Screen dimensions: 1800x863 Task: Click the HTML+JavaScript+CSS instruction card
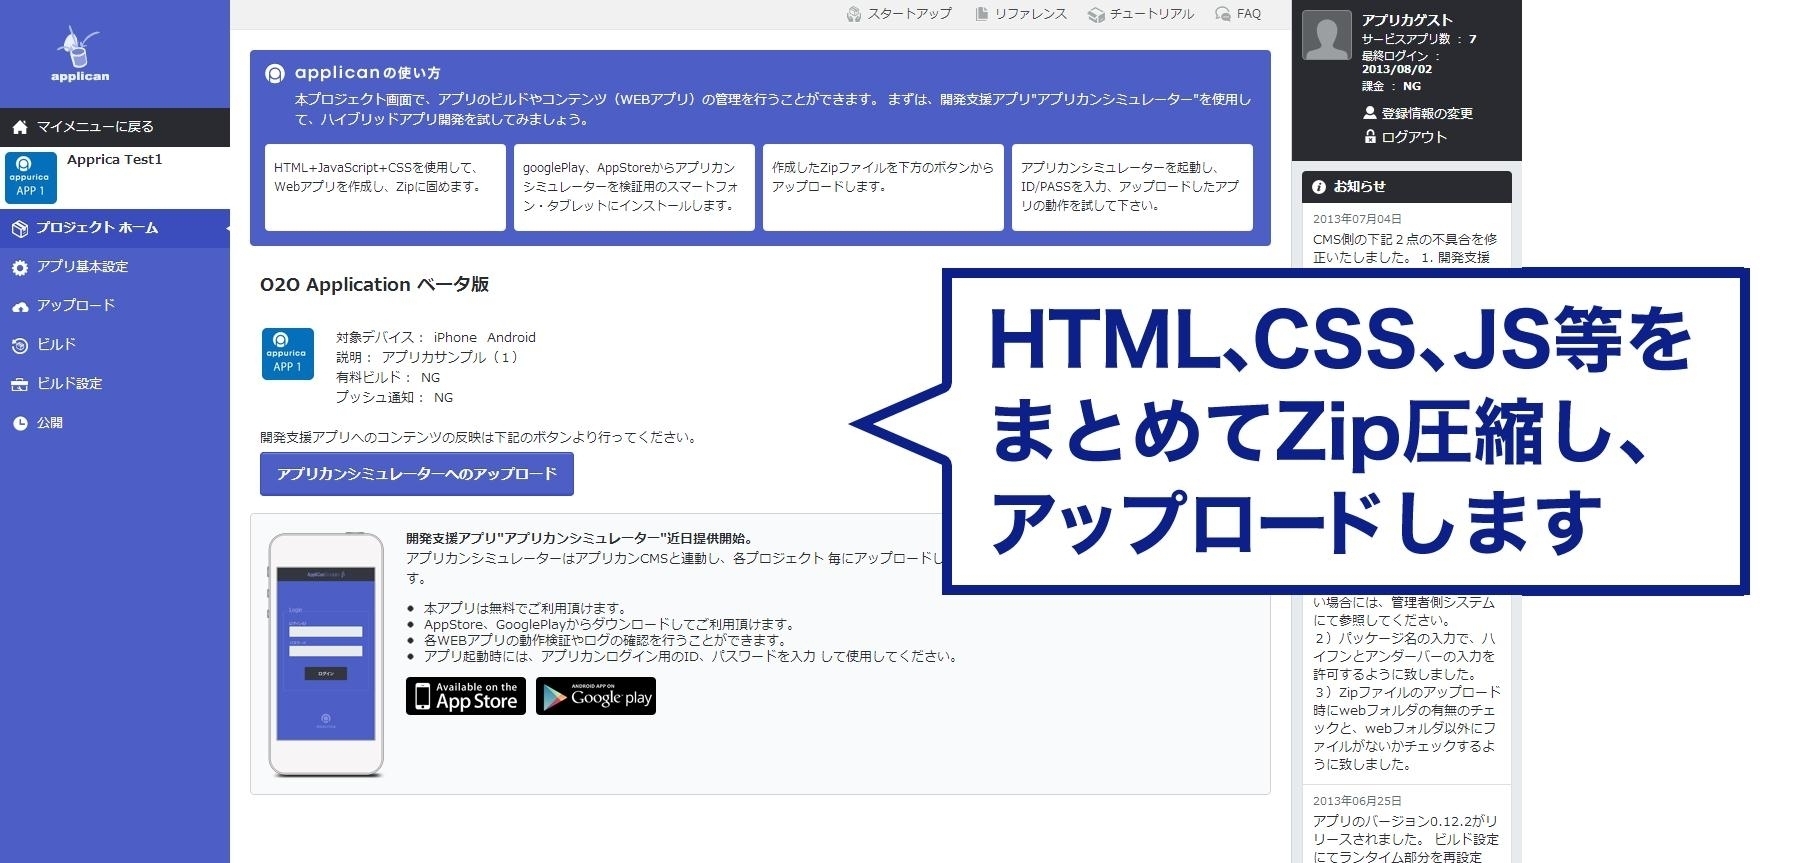pyautogui.click(x=385, y=187)
